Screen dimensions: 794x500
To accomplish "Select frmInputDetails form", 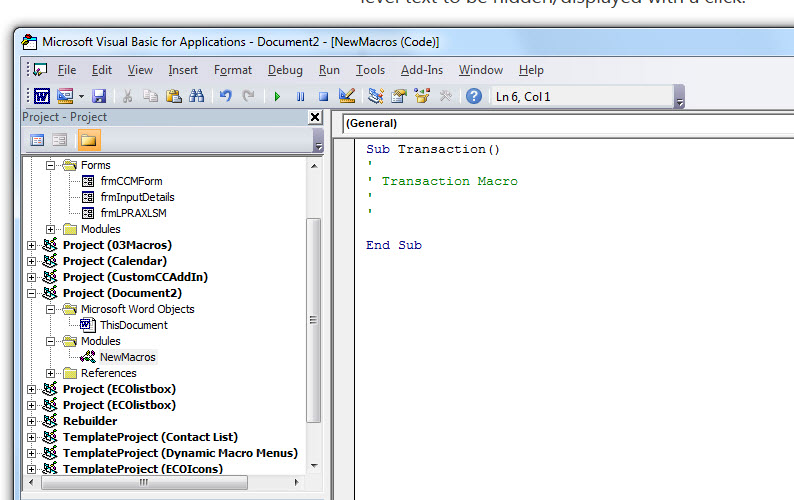I will click(x=137, y=197).
